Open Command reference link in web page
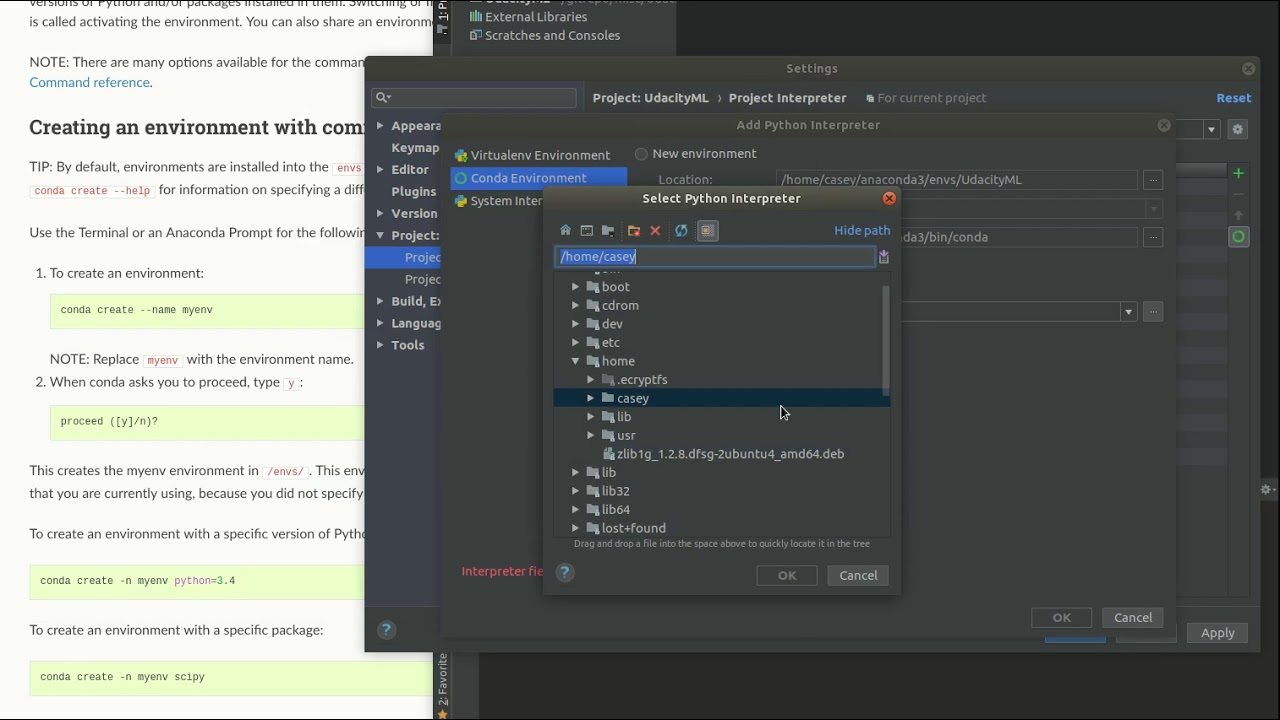The width and height of the screenshot is (1280, 720). point(89,82)
